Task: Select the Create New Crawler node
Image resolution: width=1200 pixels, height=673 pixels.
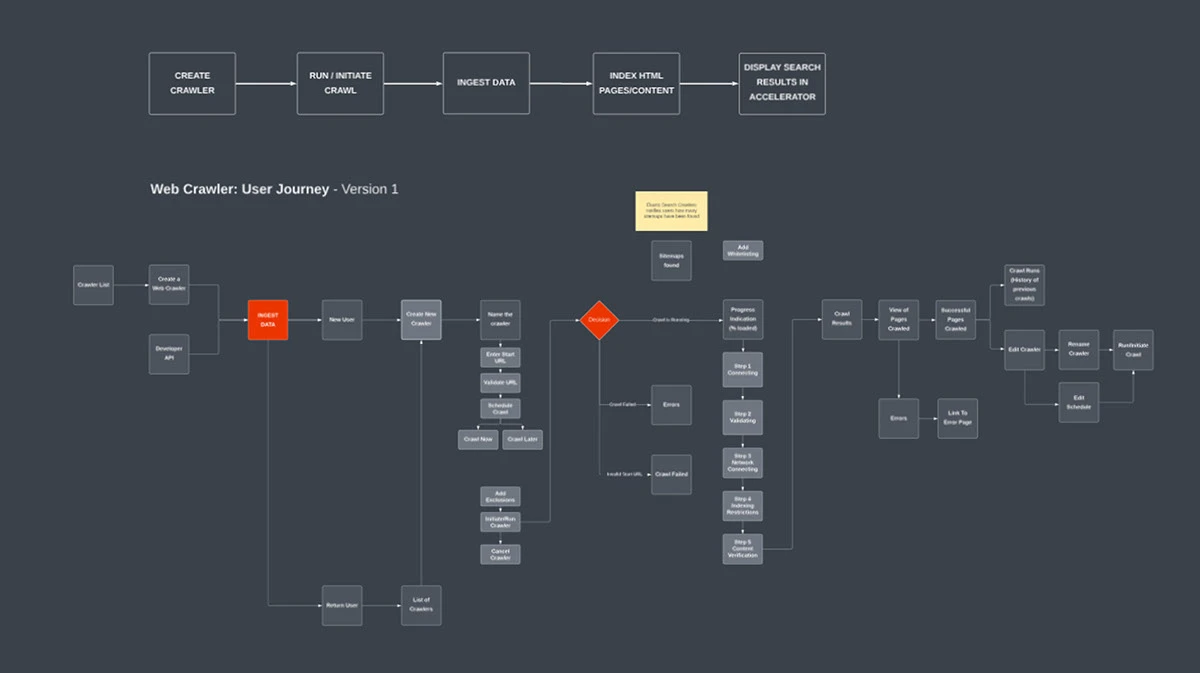Action: coord(421,319)
